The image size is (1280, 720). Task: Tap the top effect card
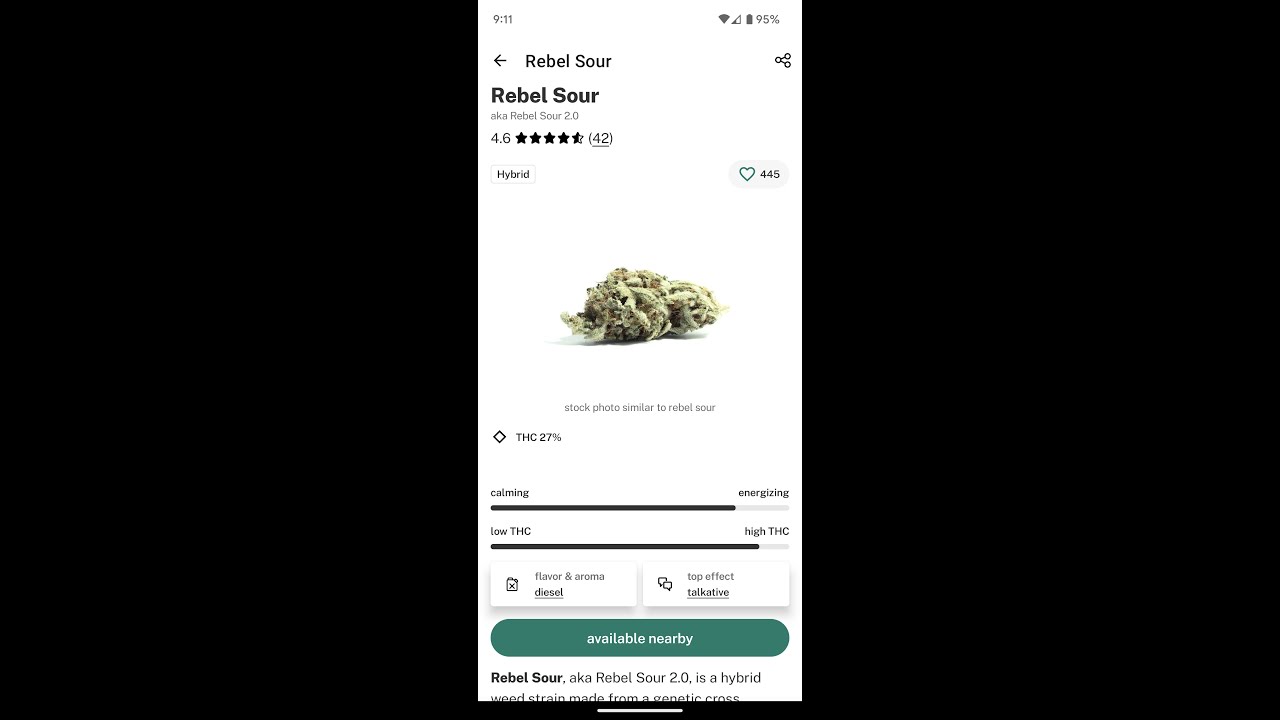pyautogui.click(x=716, y=584)
